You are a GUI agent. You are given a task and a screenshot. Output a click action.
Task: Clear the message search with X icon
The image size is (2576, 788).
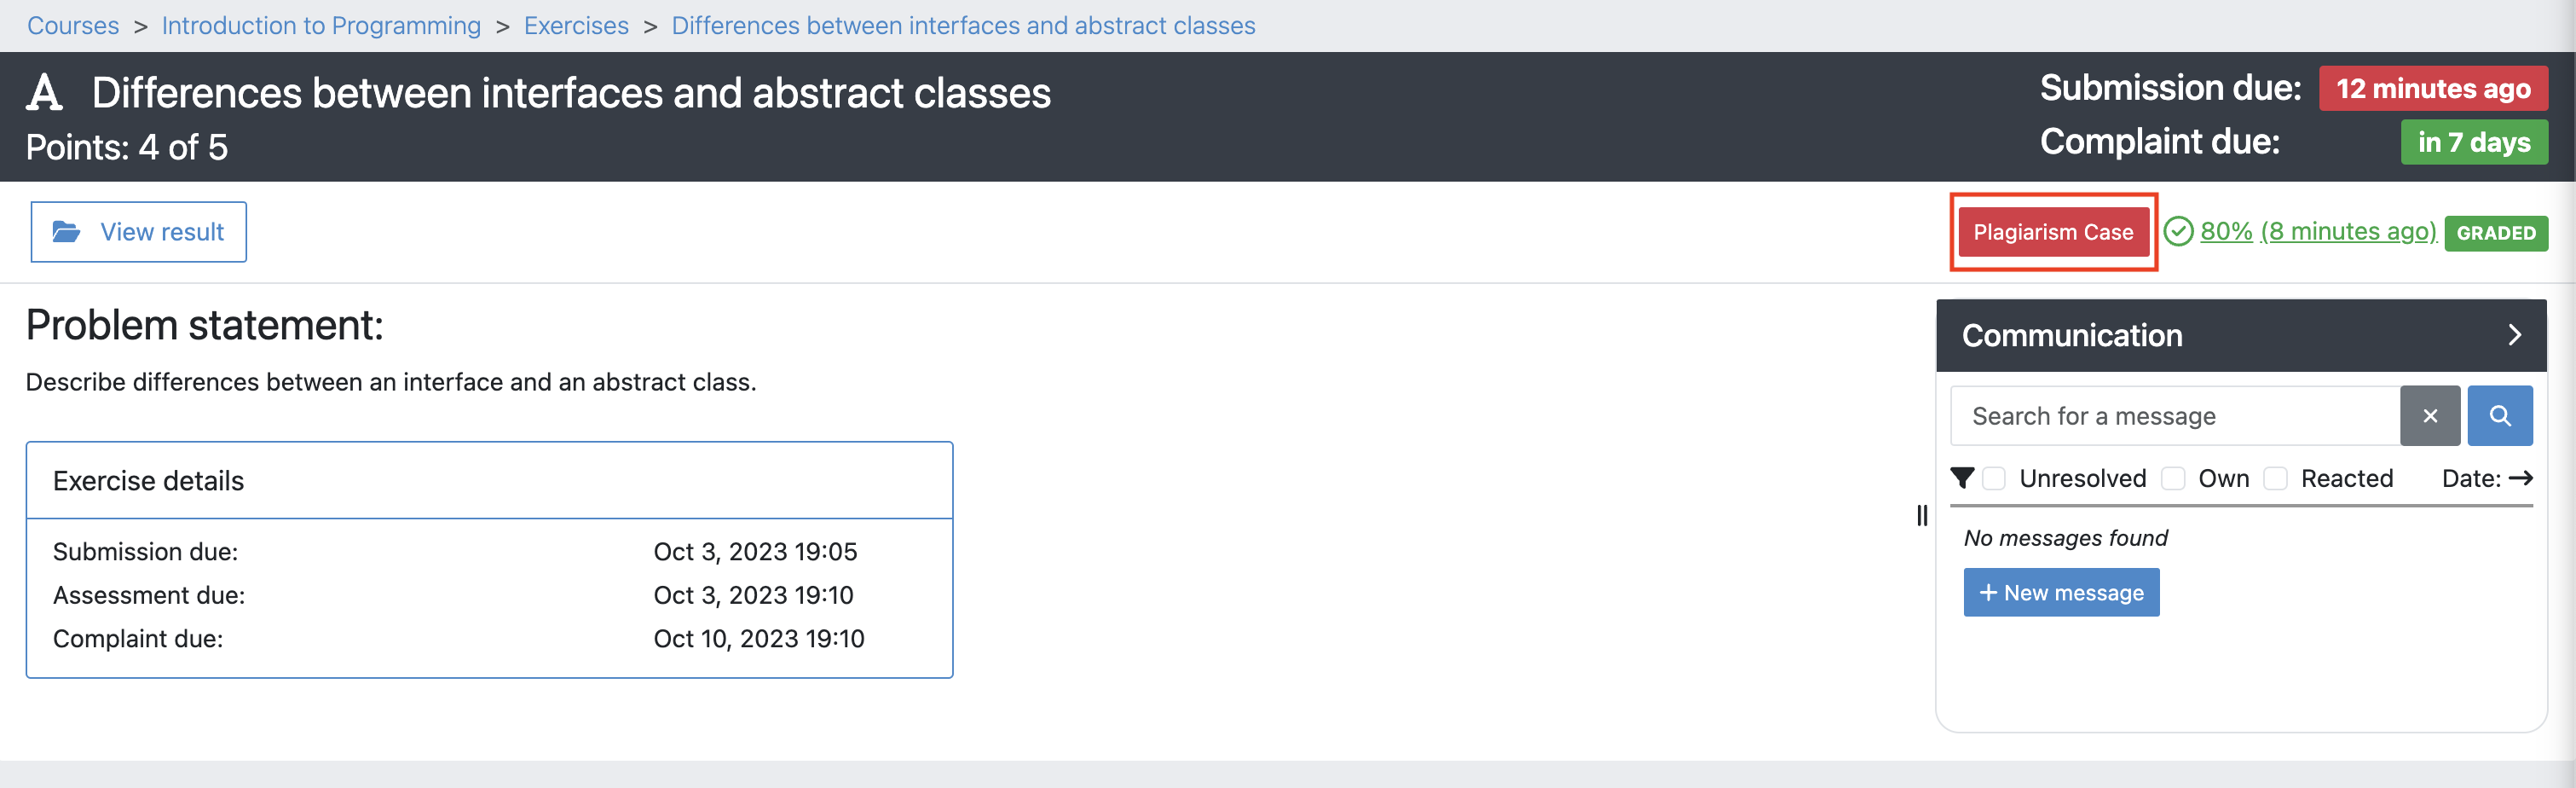coord(2430,416)
